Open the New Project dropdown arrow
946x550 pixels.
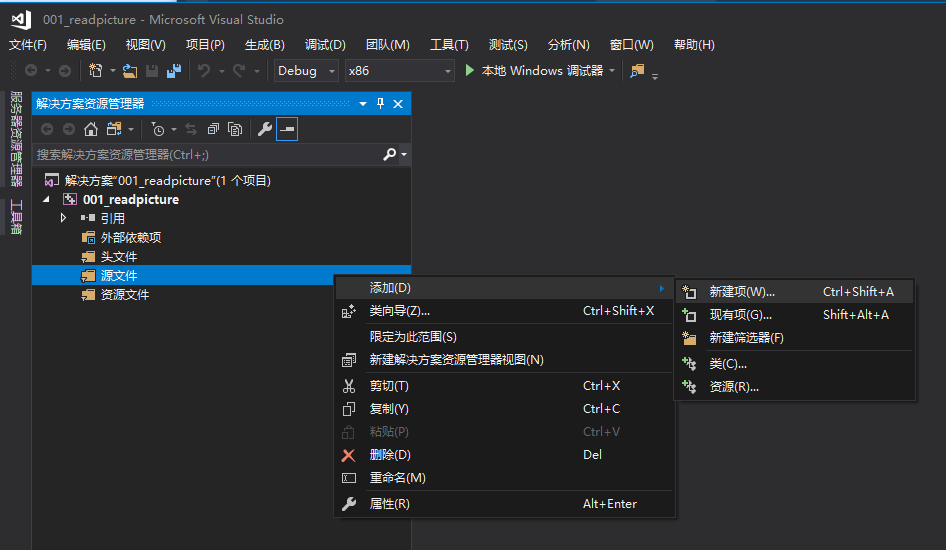(x=112, y=71)
